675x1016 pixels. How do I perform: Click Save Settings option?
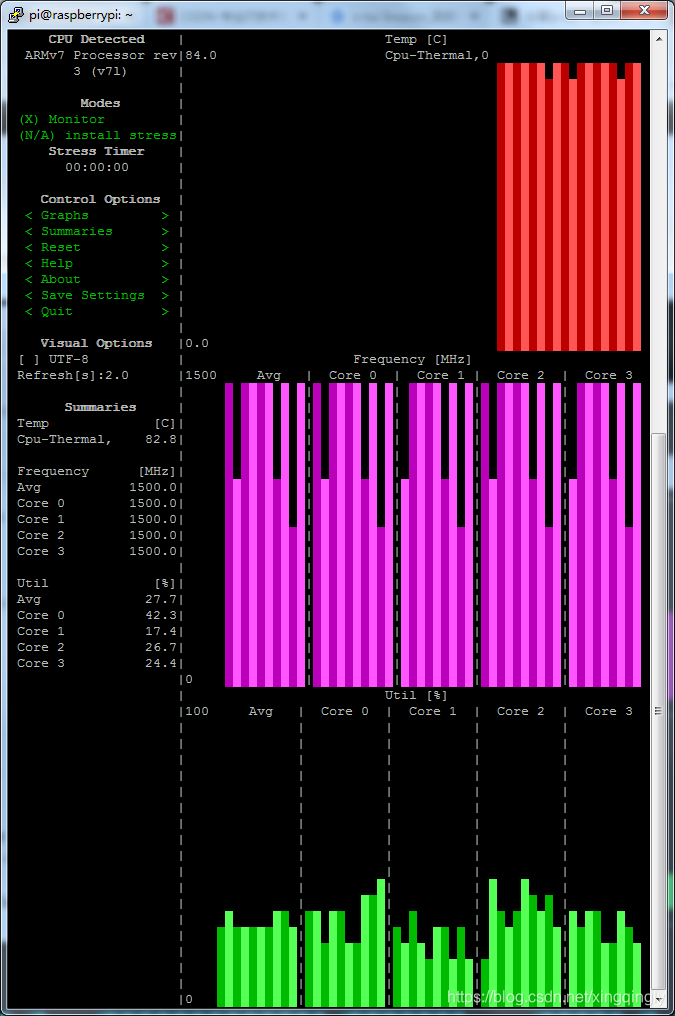96,295
